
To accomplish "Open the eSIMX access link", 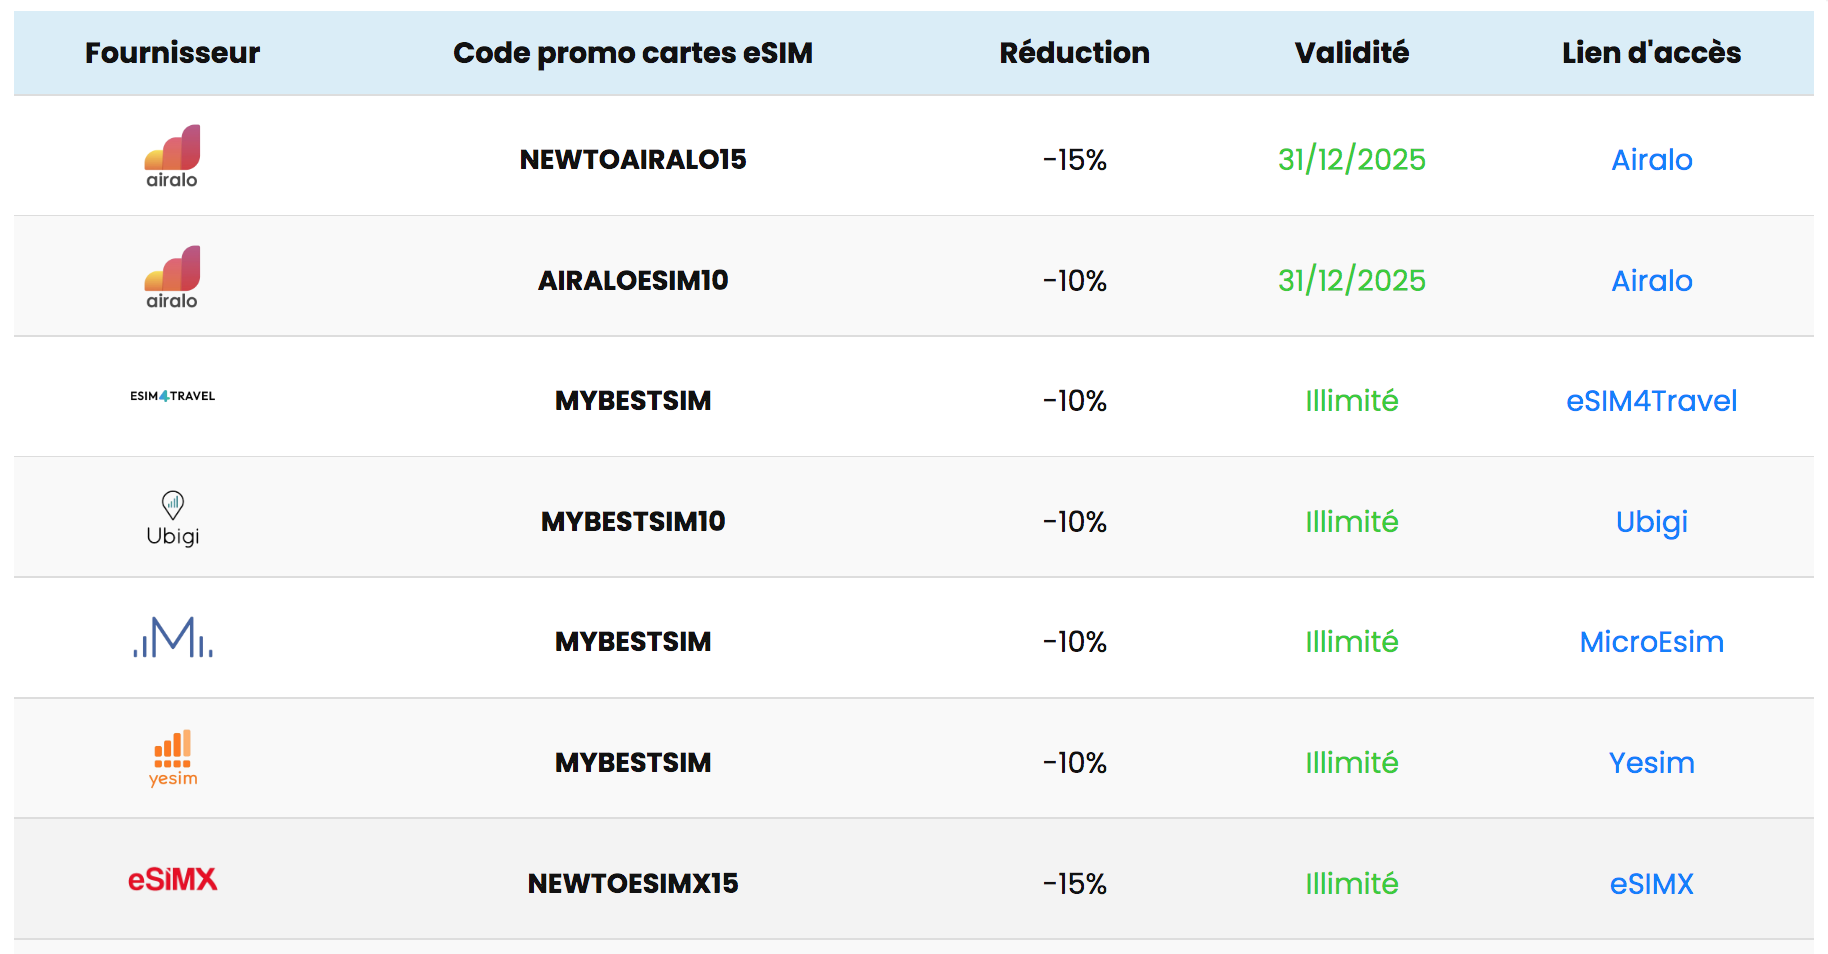I will point(1651,884).
